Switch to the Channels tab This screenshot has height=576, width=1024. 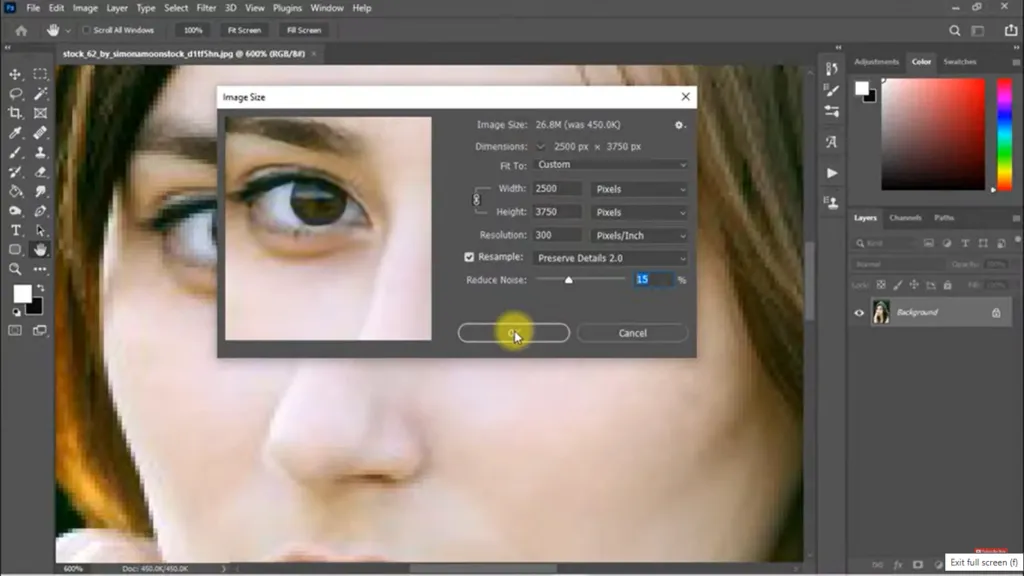point(905,218)
